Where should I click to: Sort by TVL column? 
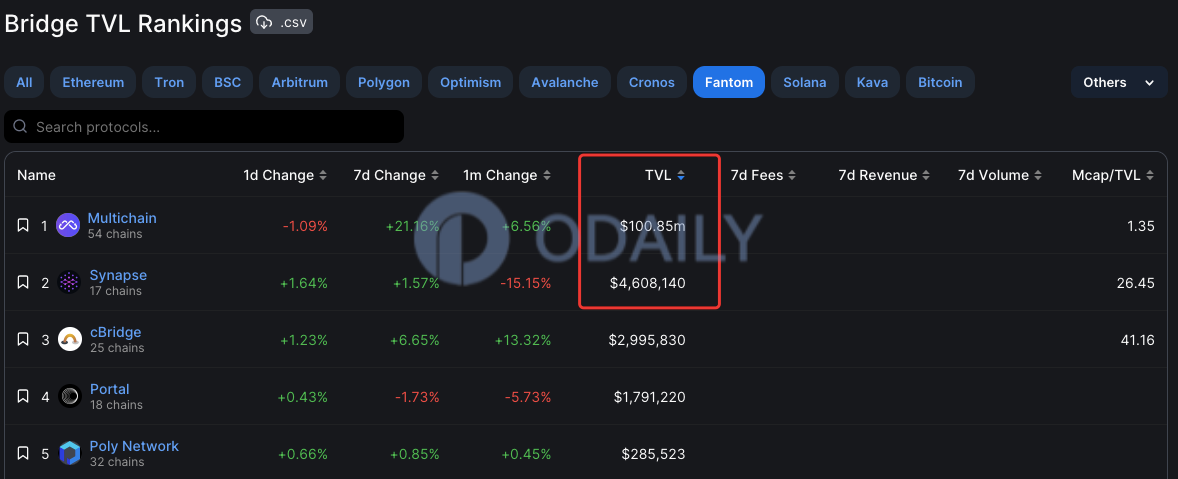point(665,176)
